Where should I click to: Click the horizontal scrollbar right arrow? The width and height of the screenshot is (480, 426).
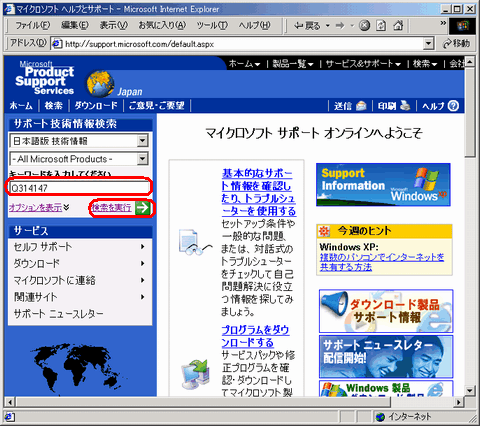click(x=459, y=402)
